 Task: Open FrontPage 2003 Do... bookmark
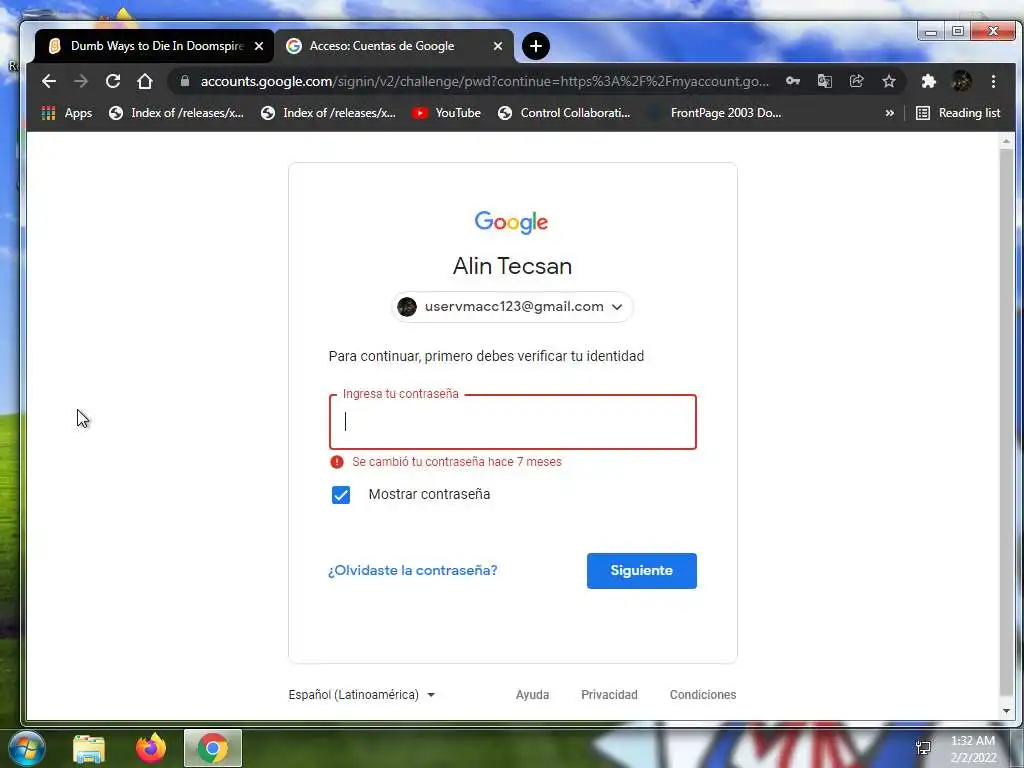714,113
